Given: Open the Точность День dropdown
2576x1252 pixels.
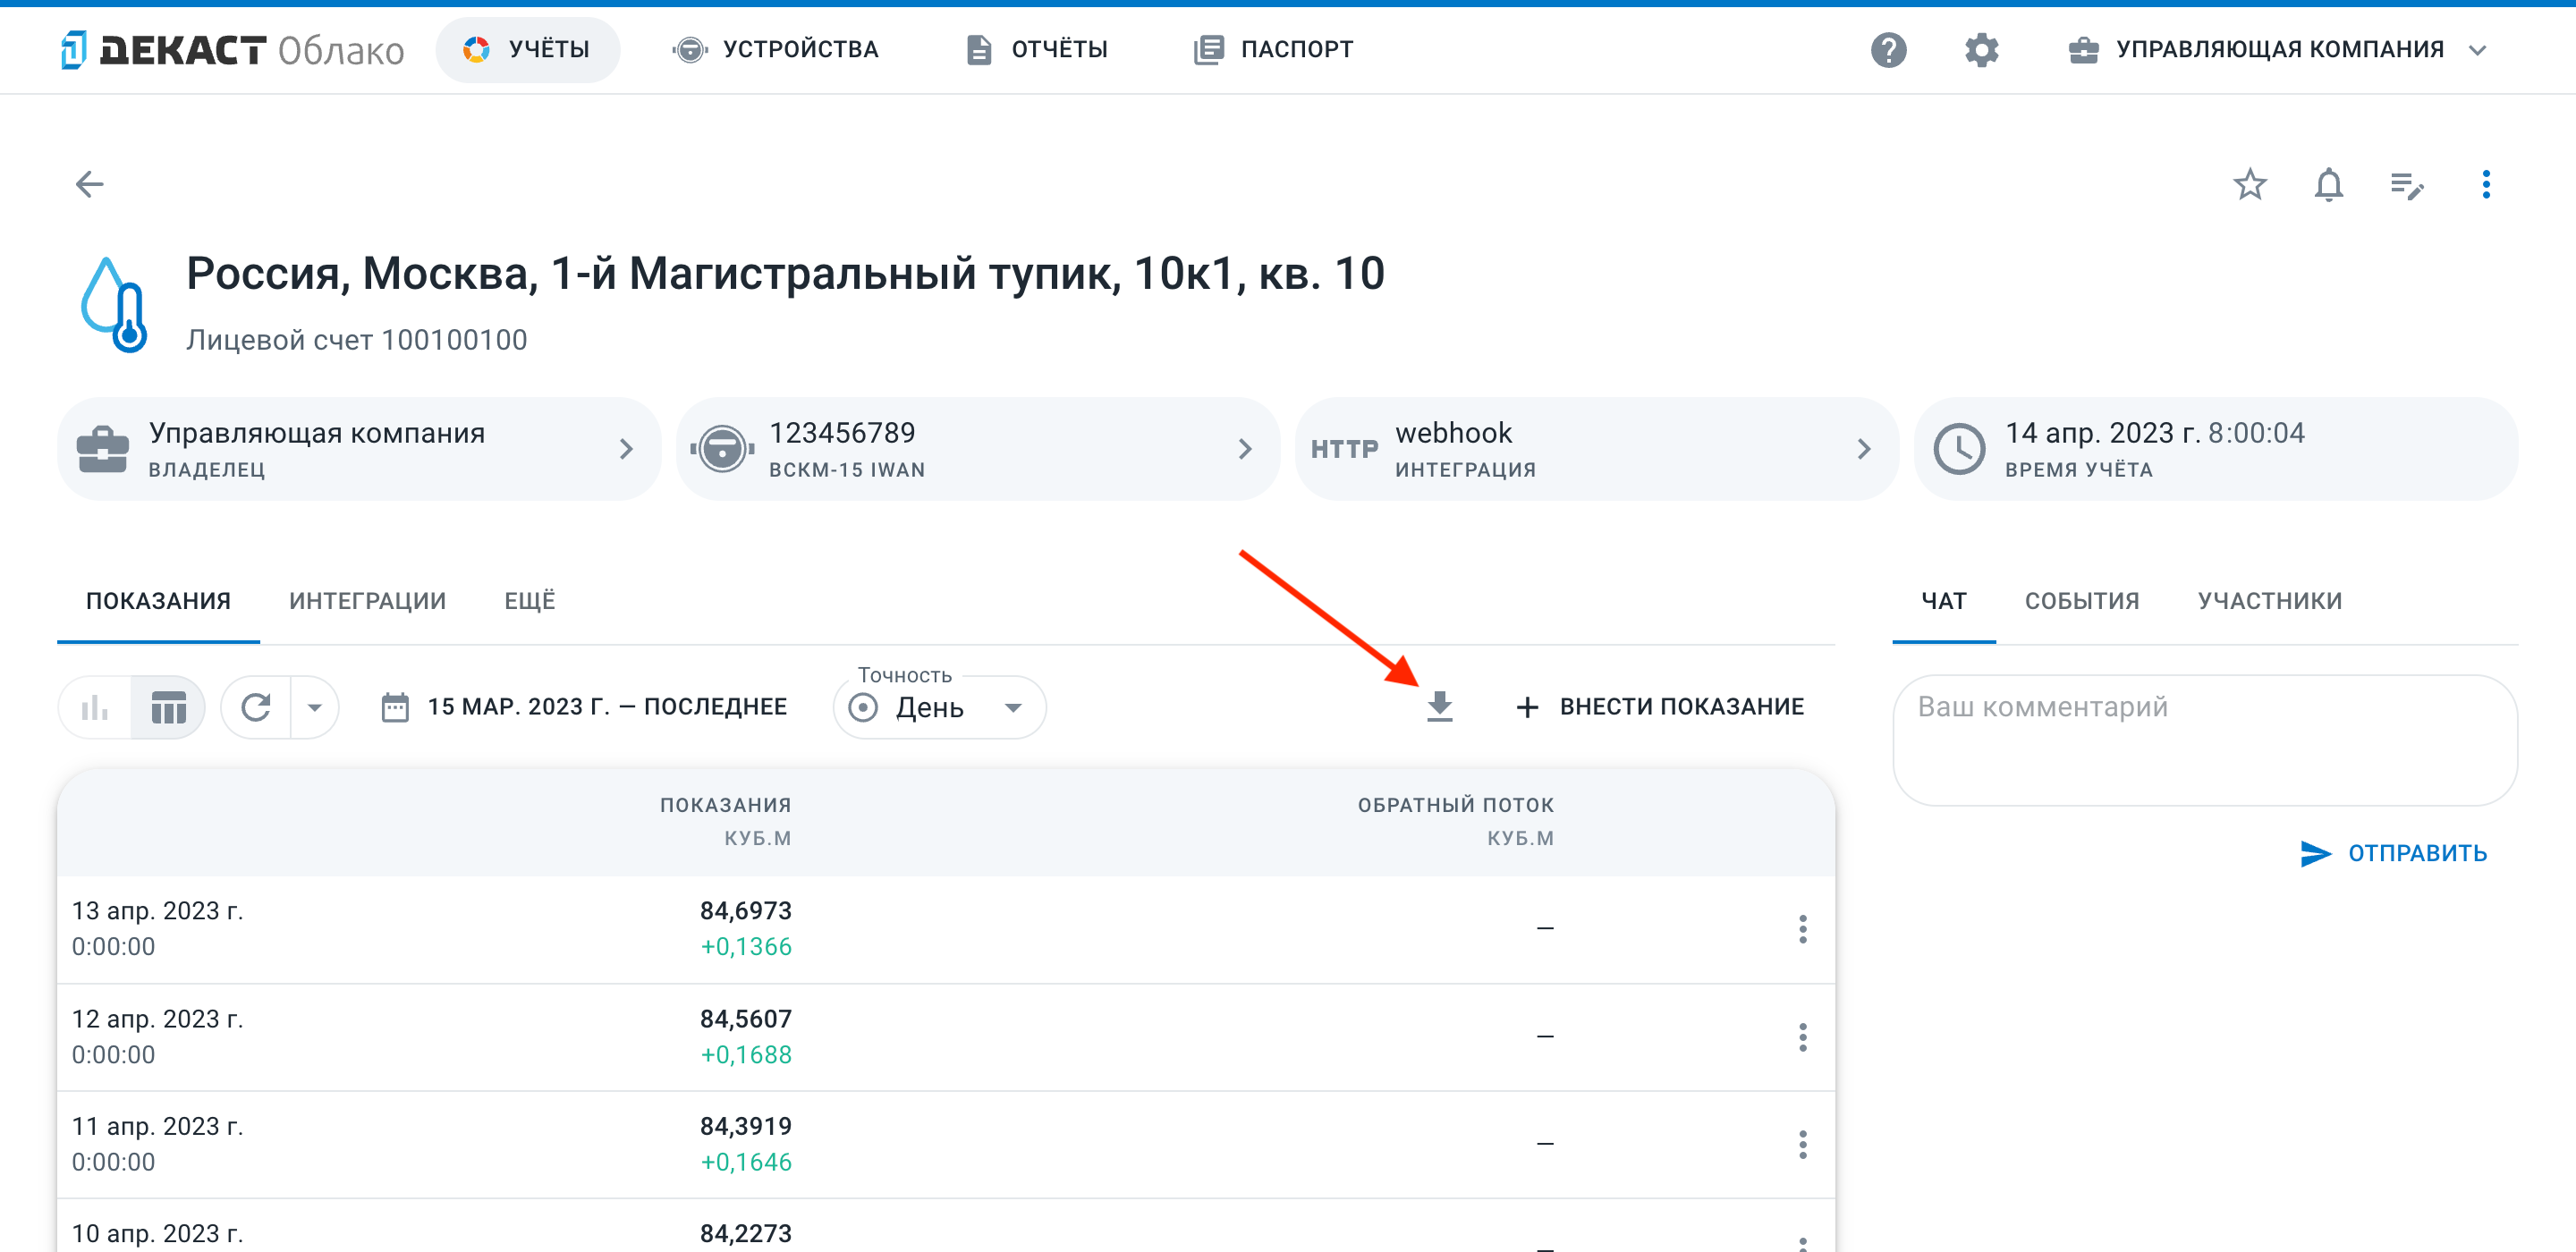Looking at the screenshot, I should click(938, 707).
